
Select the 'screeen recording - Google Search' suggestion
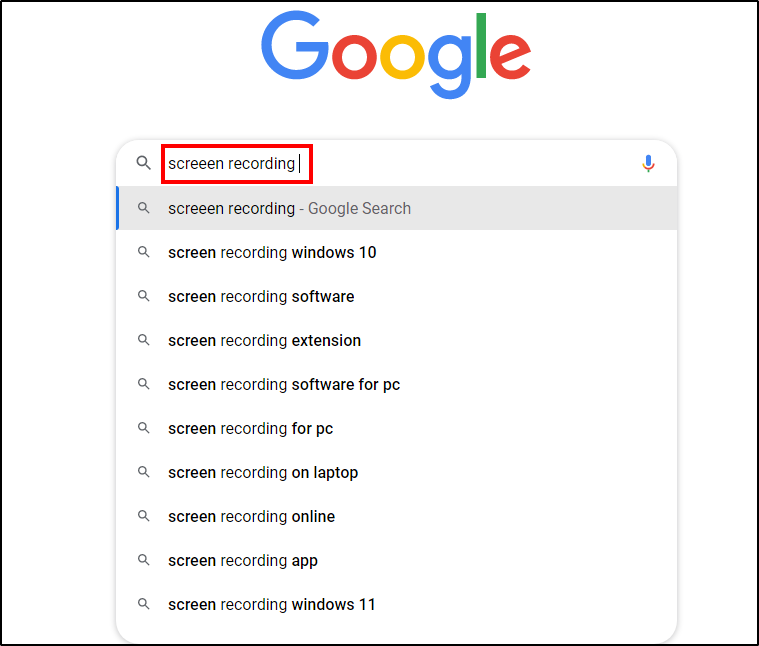(289, 209)
